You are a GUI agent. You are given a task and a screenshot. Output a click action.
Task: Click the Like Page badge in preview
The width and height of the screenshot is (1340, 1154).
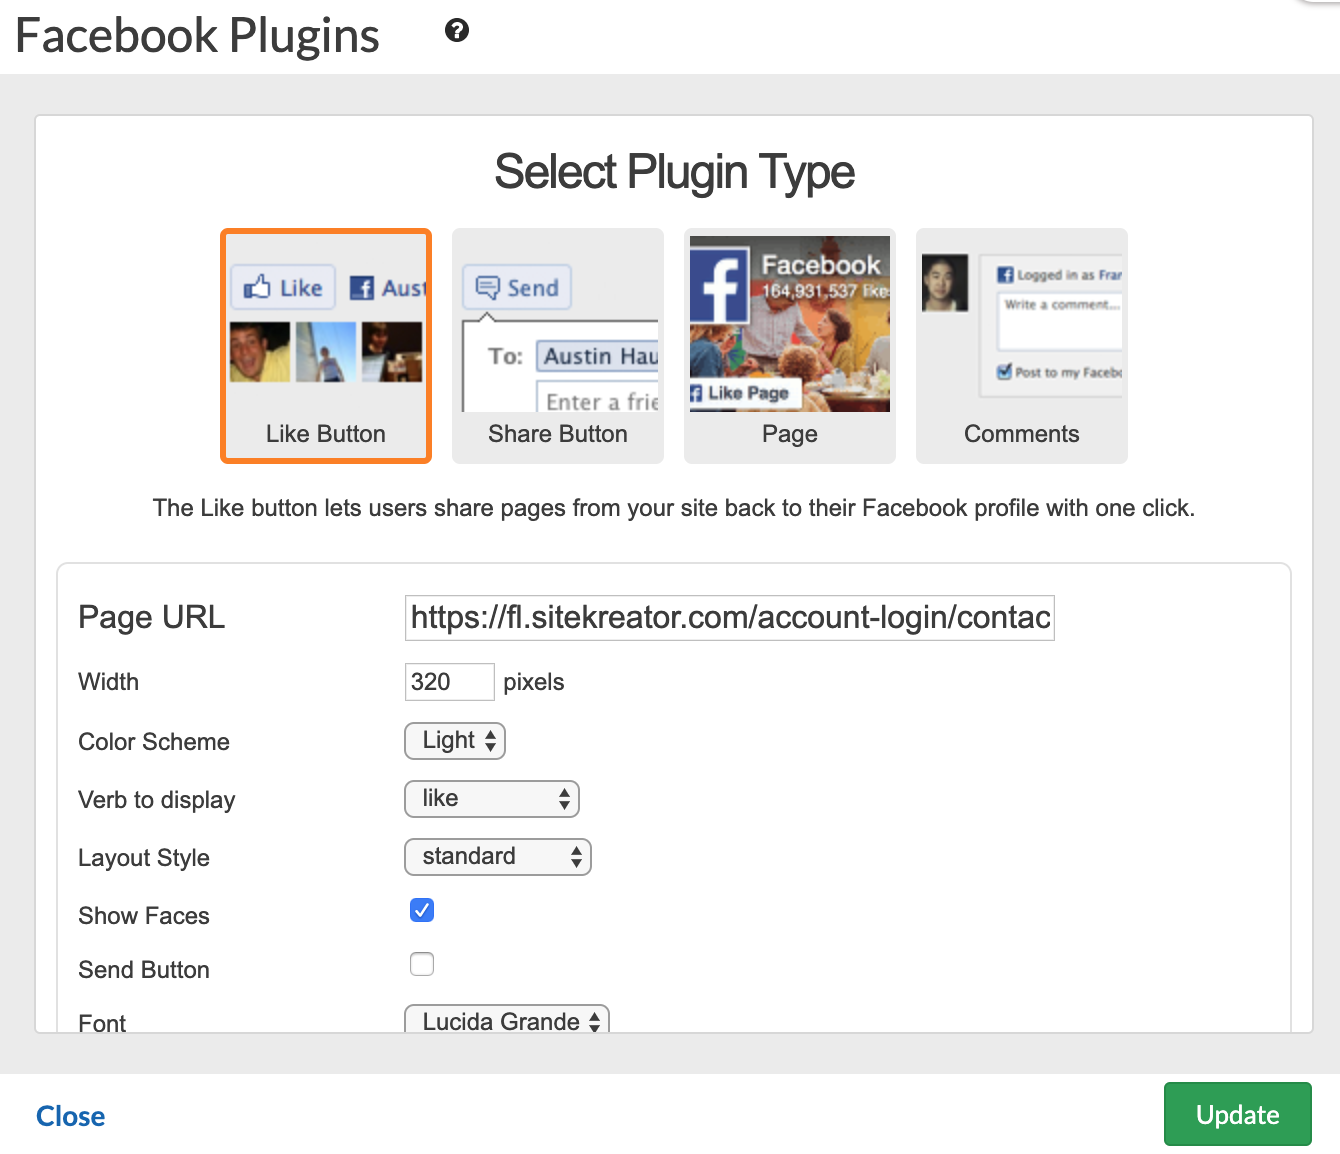[745, 393]
